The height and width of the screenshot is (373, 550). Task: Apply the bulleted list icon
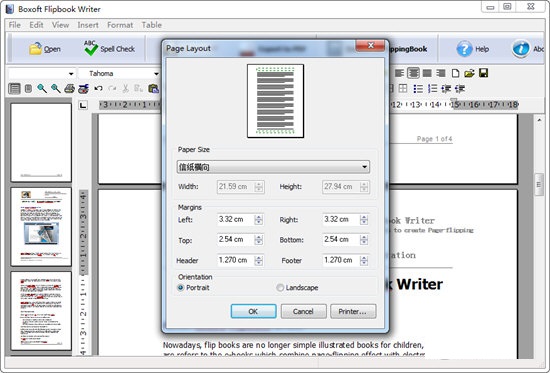418,88
